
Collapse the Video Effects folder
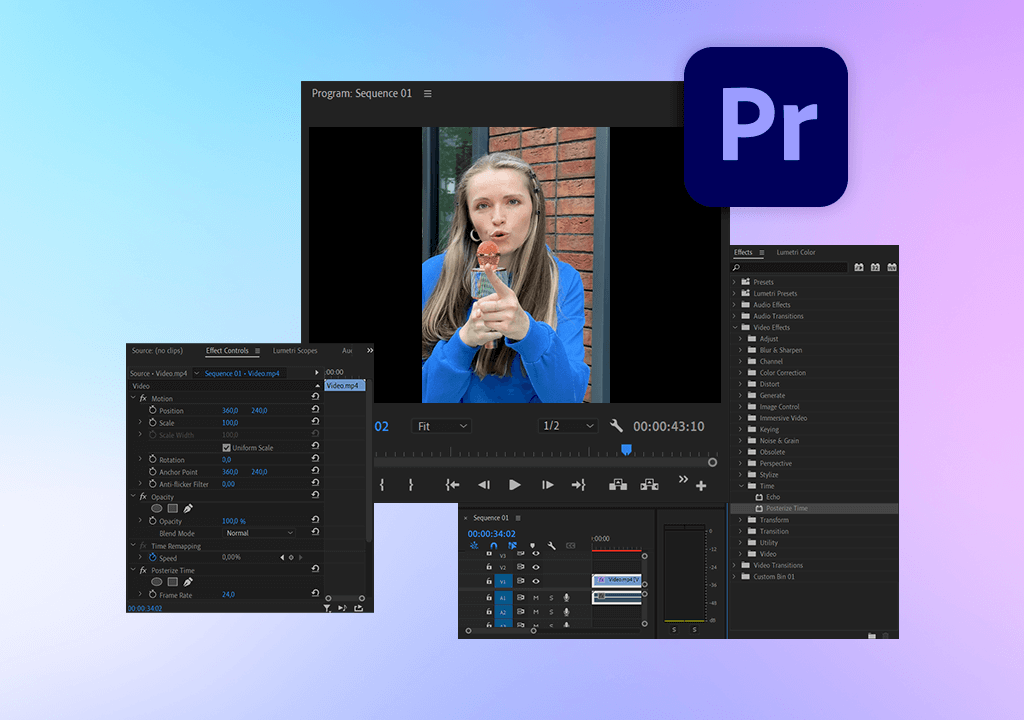pyautogui.click(x=735, y=327)
